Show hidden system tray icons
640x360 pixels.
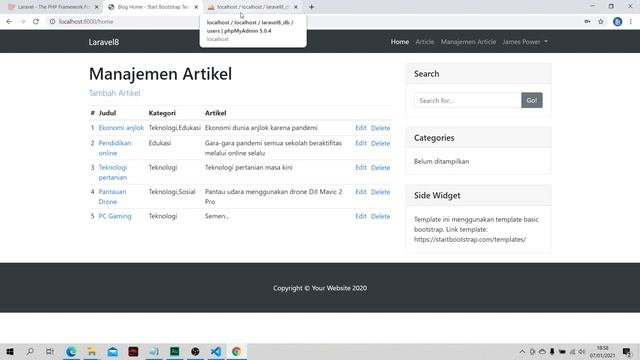click(x=522, y=351)
